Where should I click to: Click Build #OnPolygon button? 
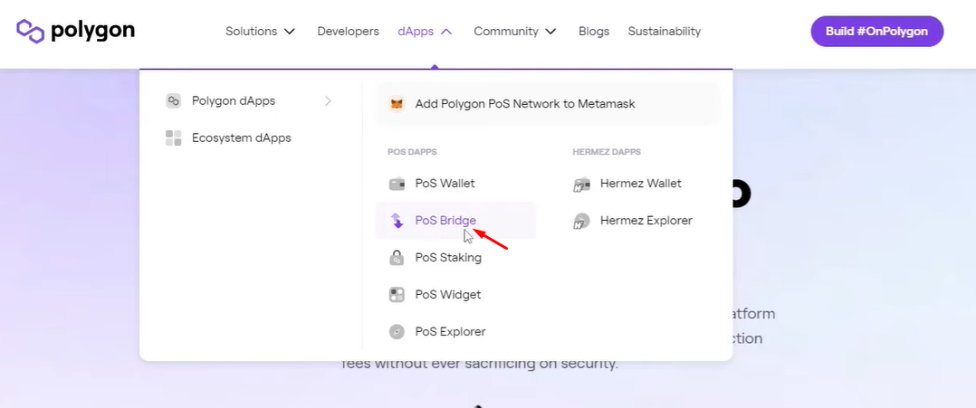tap(877, 31)
